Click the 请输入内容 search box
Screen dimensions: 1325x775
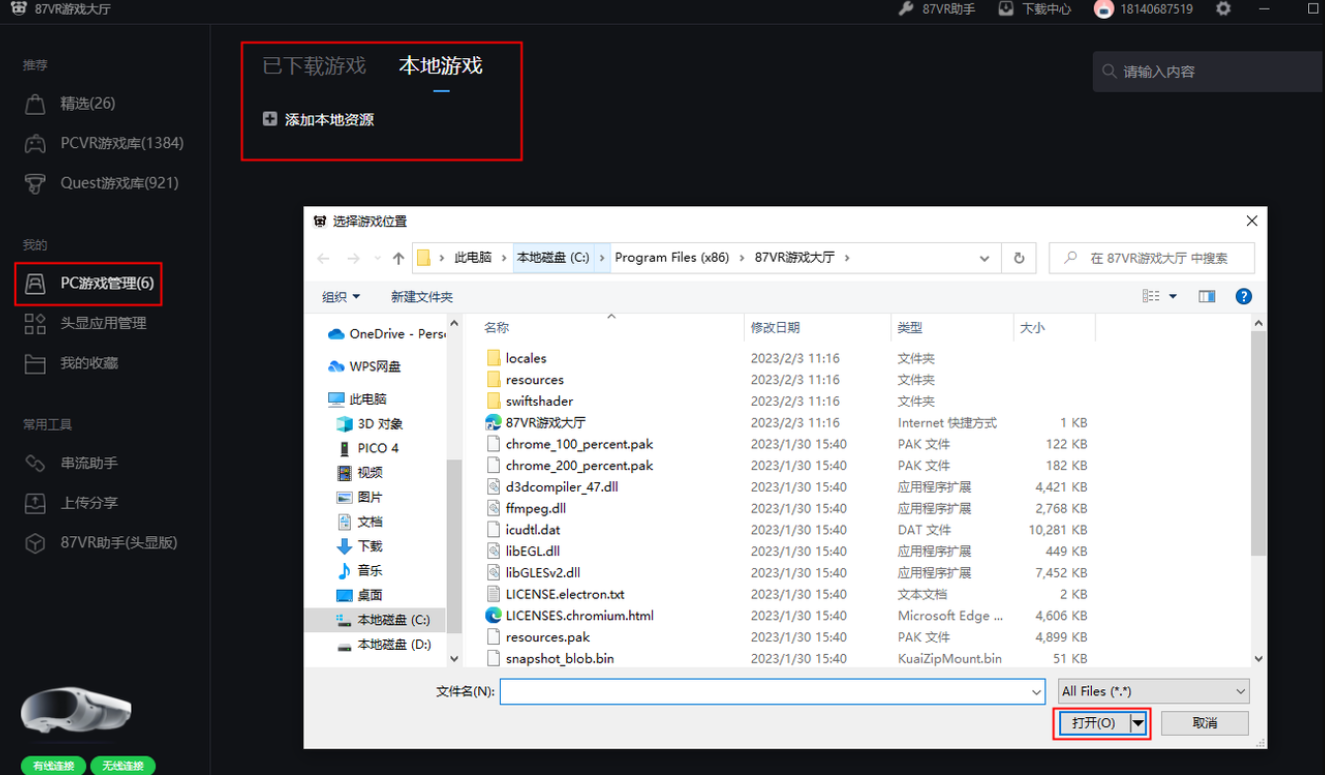[1207, 72]
